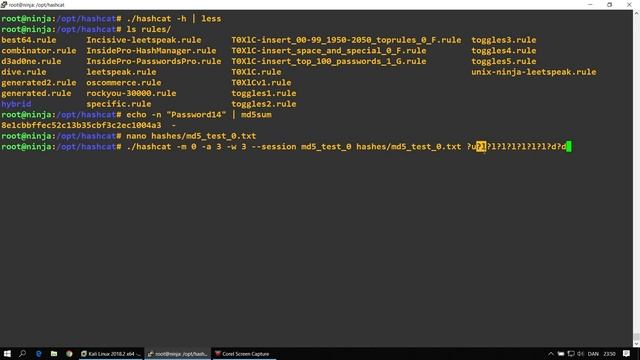
Task: Click the "Password14" string in echo command
Action: 196,114
